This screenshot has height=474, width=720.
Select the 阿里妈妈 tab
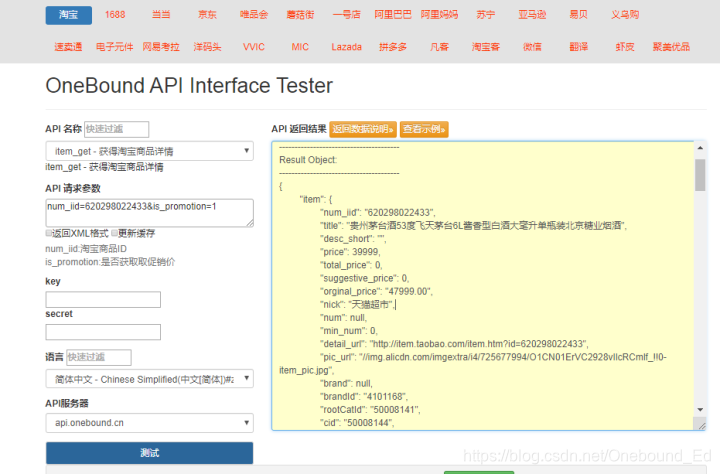click(439, 15)
